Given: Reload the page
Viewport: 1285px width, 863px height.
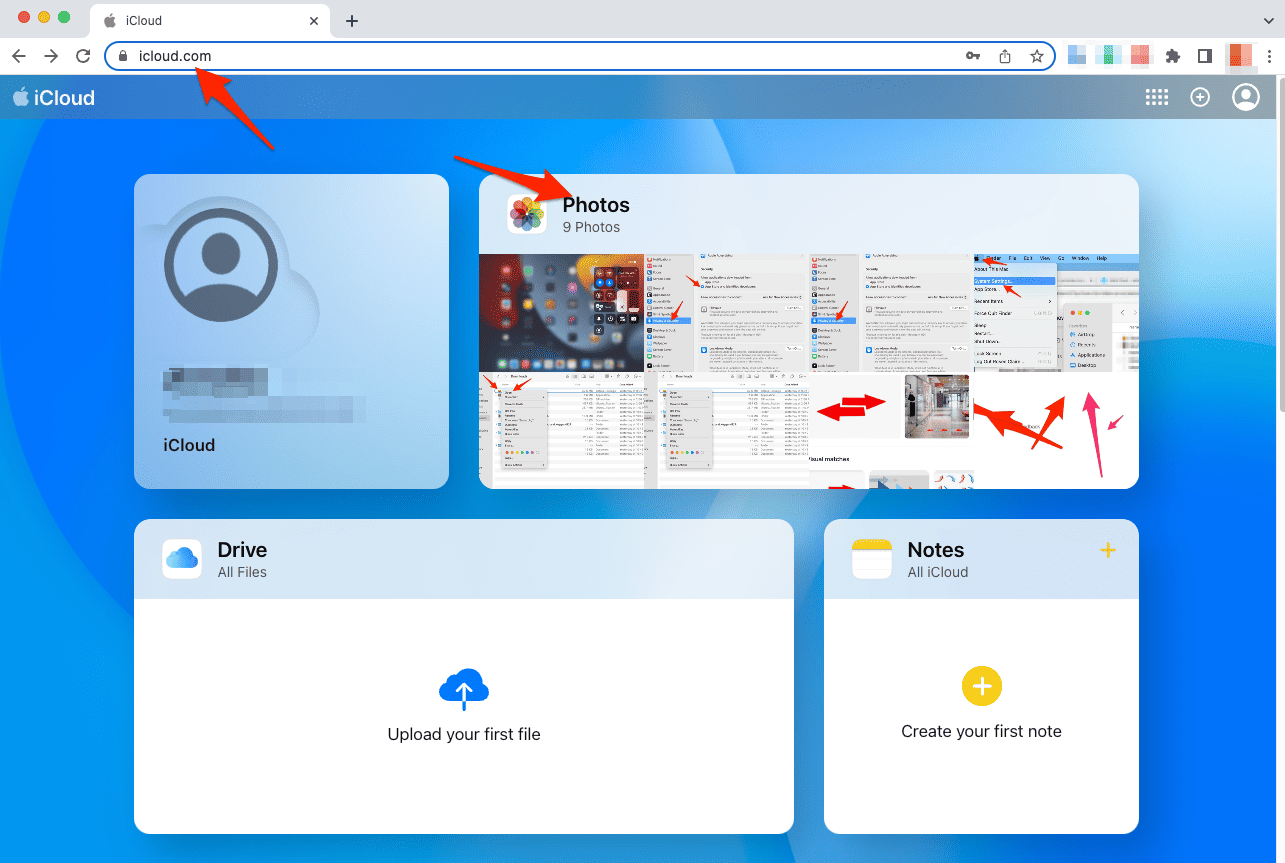Looking at the screenshot, I should pyautogui.click(x=83, y=56).
